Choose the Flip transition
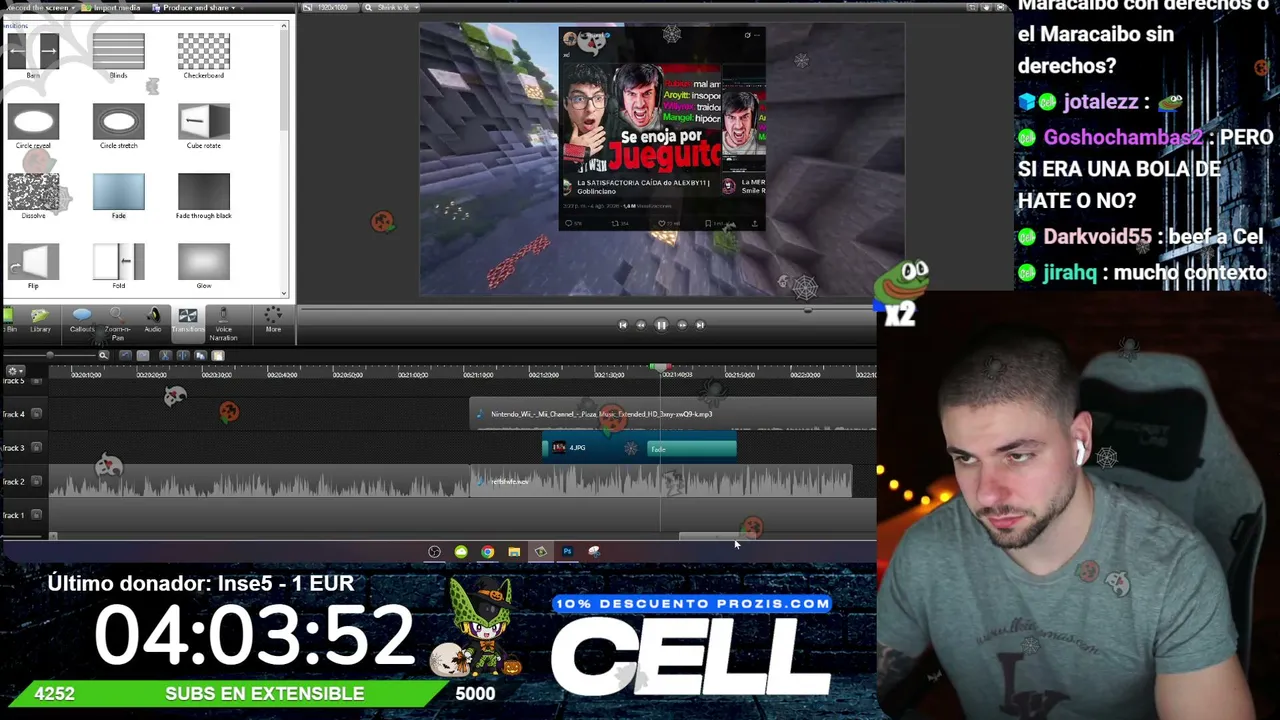The image size is (1280, 720). click(x=33, y=261)
